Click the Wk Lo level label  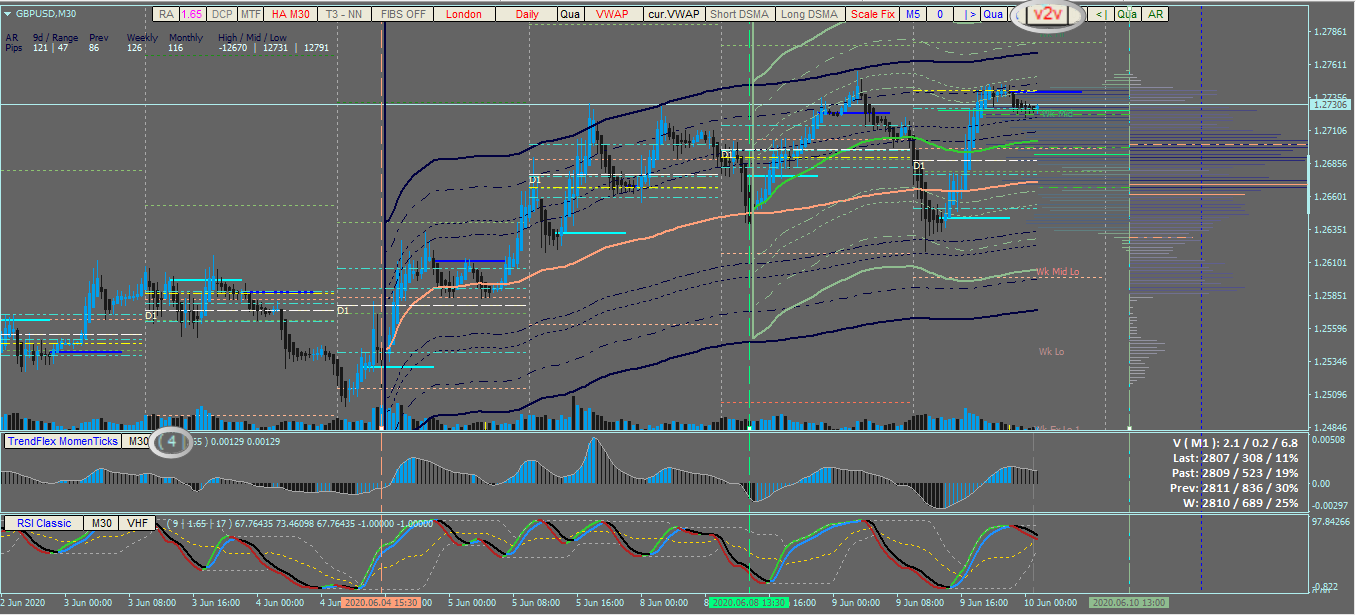(x=1050, y=351)
